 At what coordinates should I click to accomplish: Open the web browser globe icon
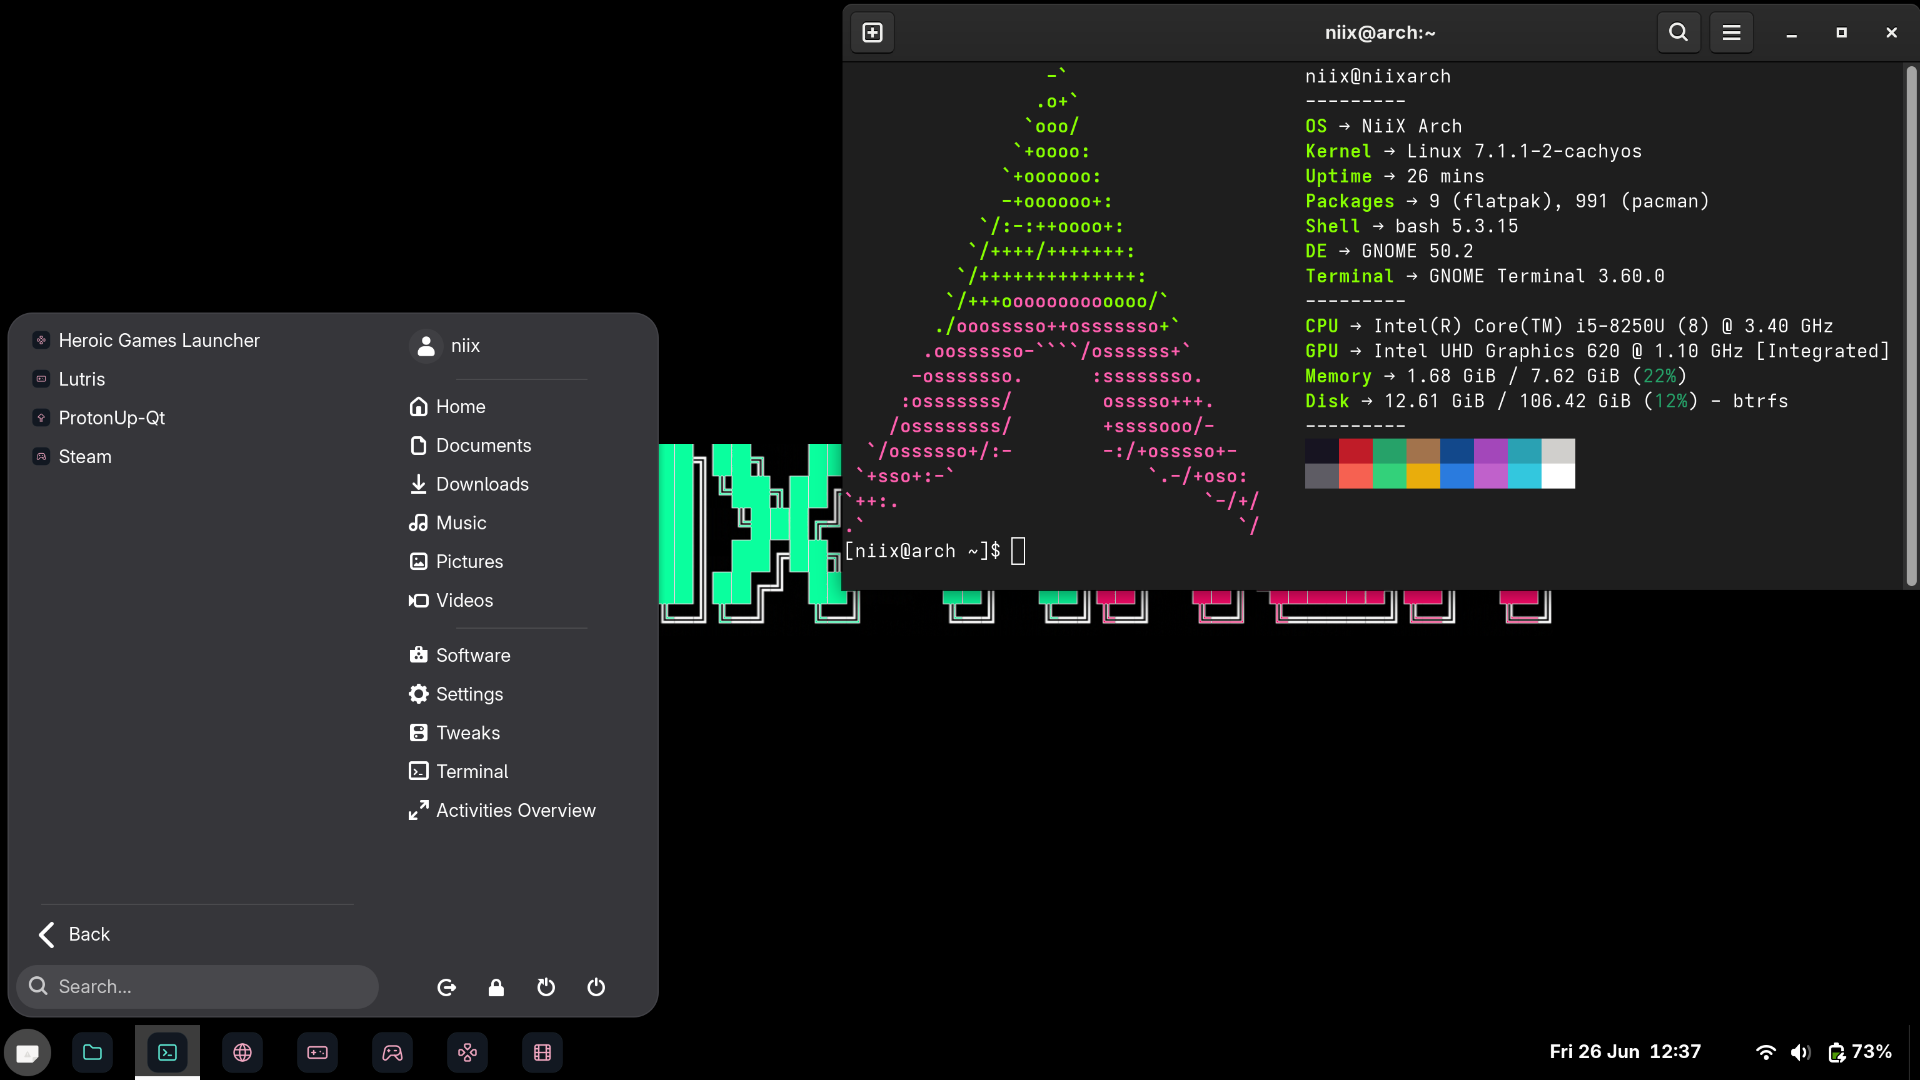pos(242,1052)
